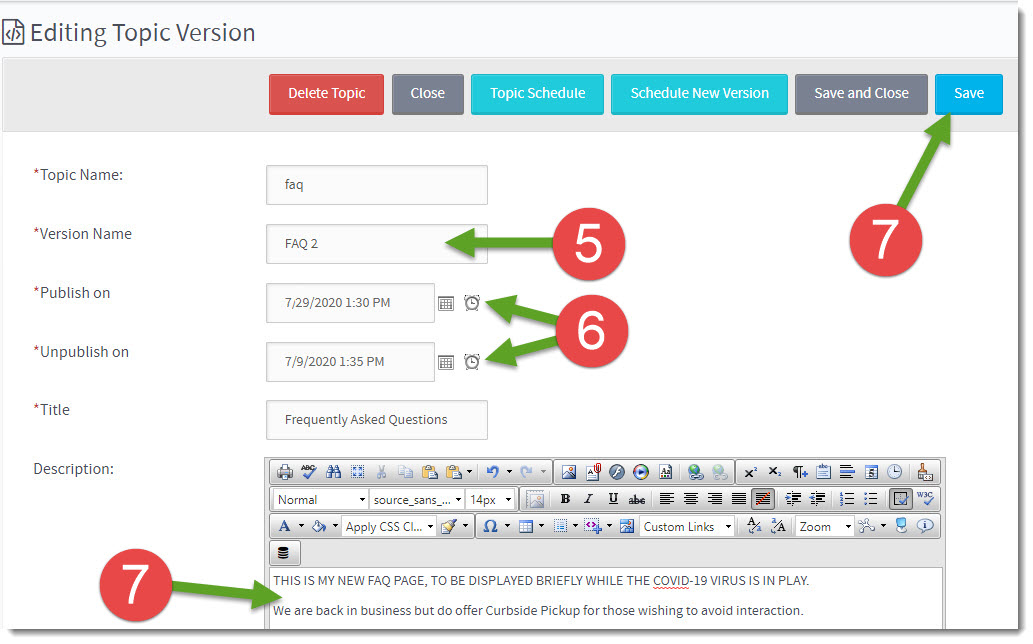The height and width of the screenshot is (644, 1033).
Task: Apply strikethrough to the description text
Action: pos(636,498)
